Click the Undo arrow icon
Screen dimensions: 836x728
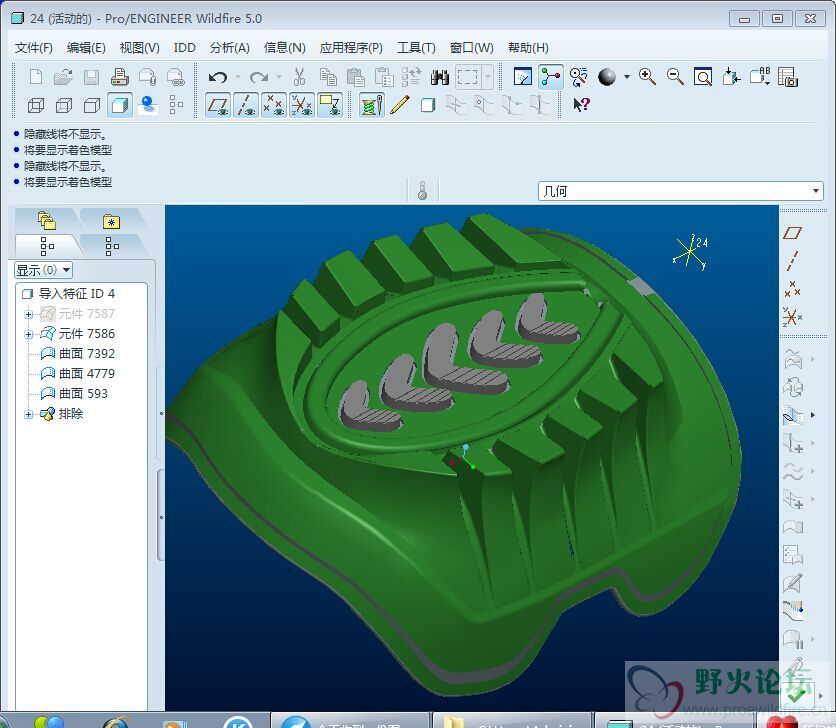pyautogui.click(x=218, y=77)
